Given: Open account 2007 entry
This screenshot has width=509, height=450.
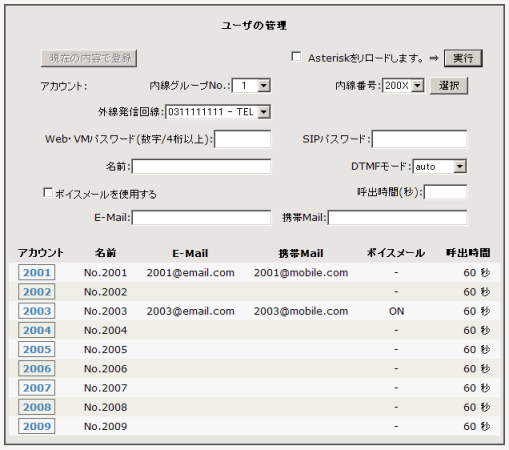Looking at the screenshot, I should [37, 388].
